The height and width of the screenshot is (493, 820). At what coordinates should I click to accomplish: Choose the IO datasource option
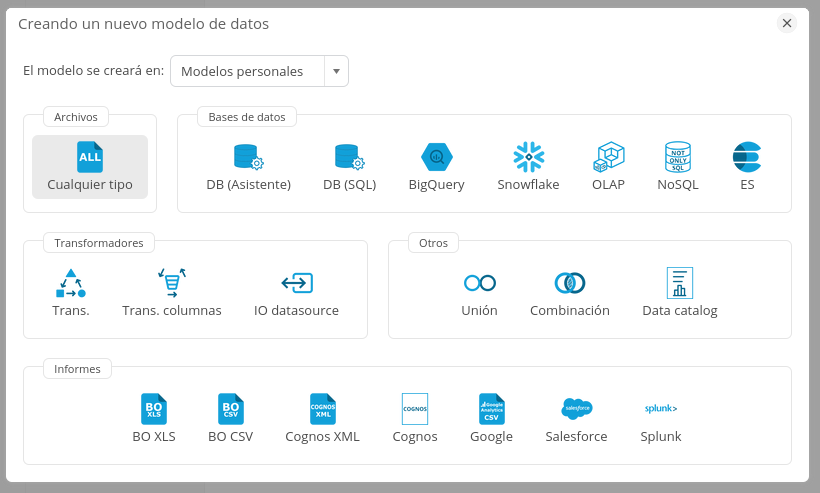[297, 284]
